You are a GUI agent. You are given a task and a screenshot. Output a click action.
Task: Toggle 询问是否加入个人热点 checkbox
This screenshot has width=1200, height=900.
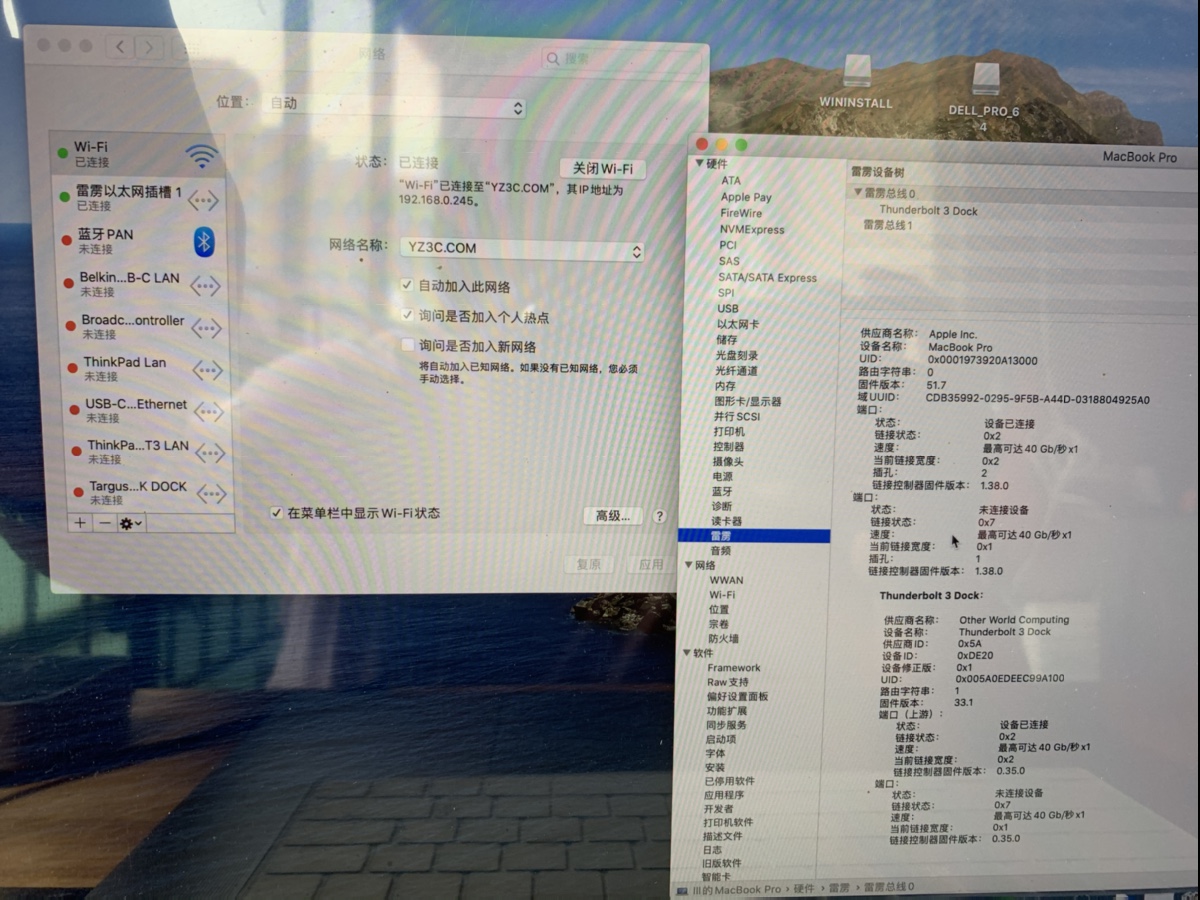[407, 316]
